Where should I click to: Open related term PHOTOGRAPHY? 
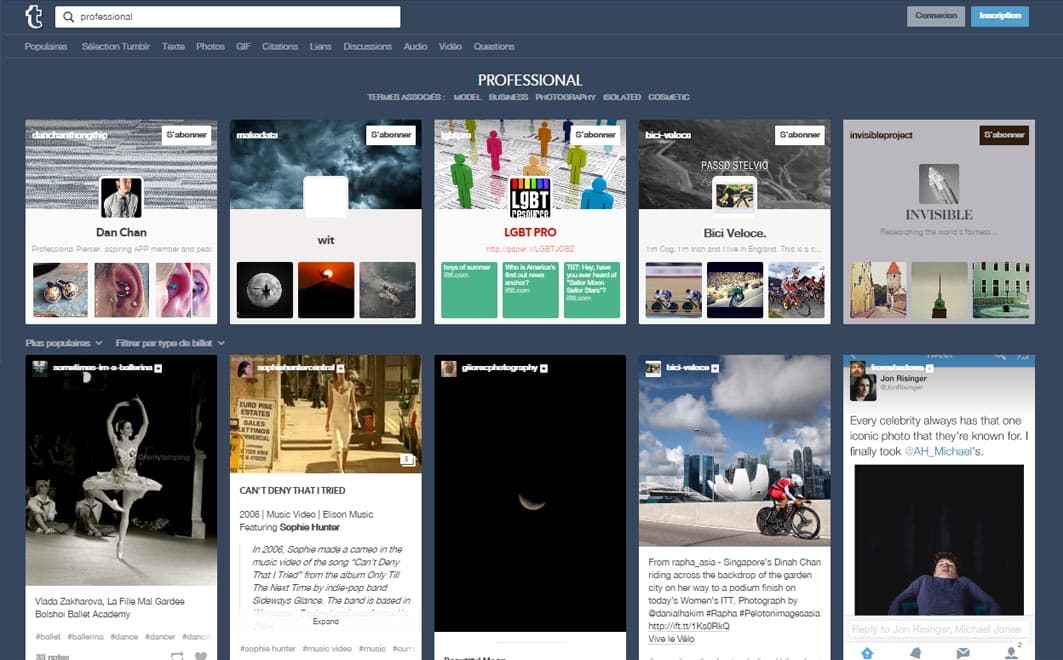(x=565, y=98)
